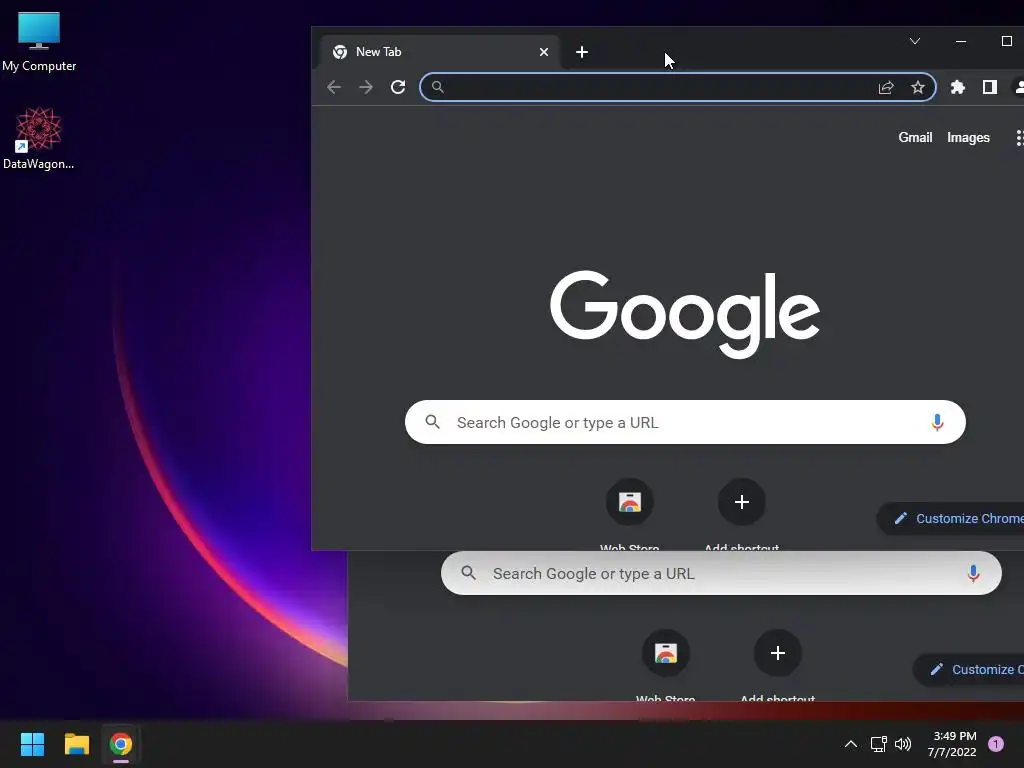The height and width of the screenshot is (768, 1024).
Task: Open the volume speaker icon in tray
Action: click(x=903, y=744)
